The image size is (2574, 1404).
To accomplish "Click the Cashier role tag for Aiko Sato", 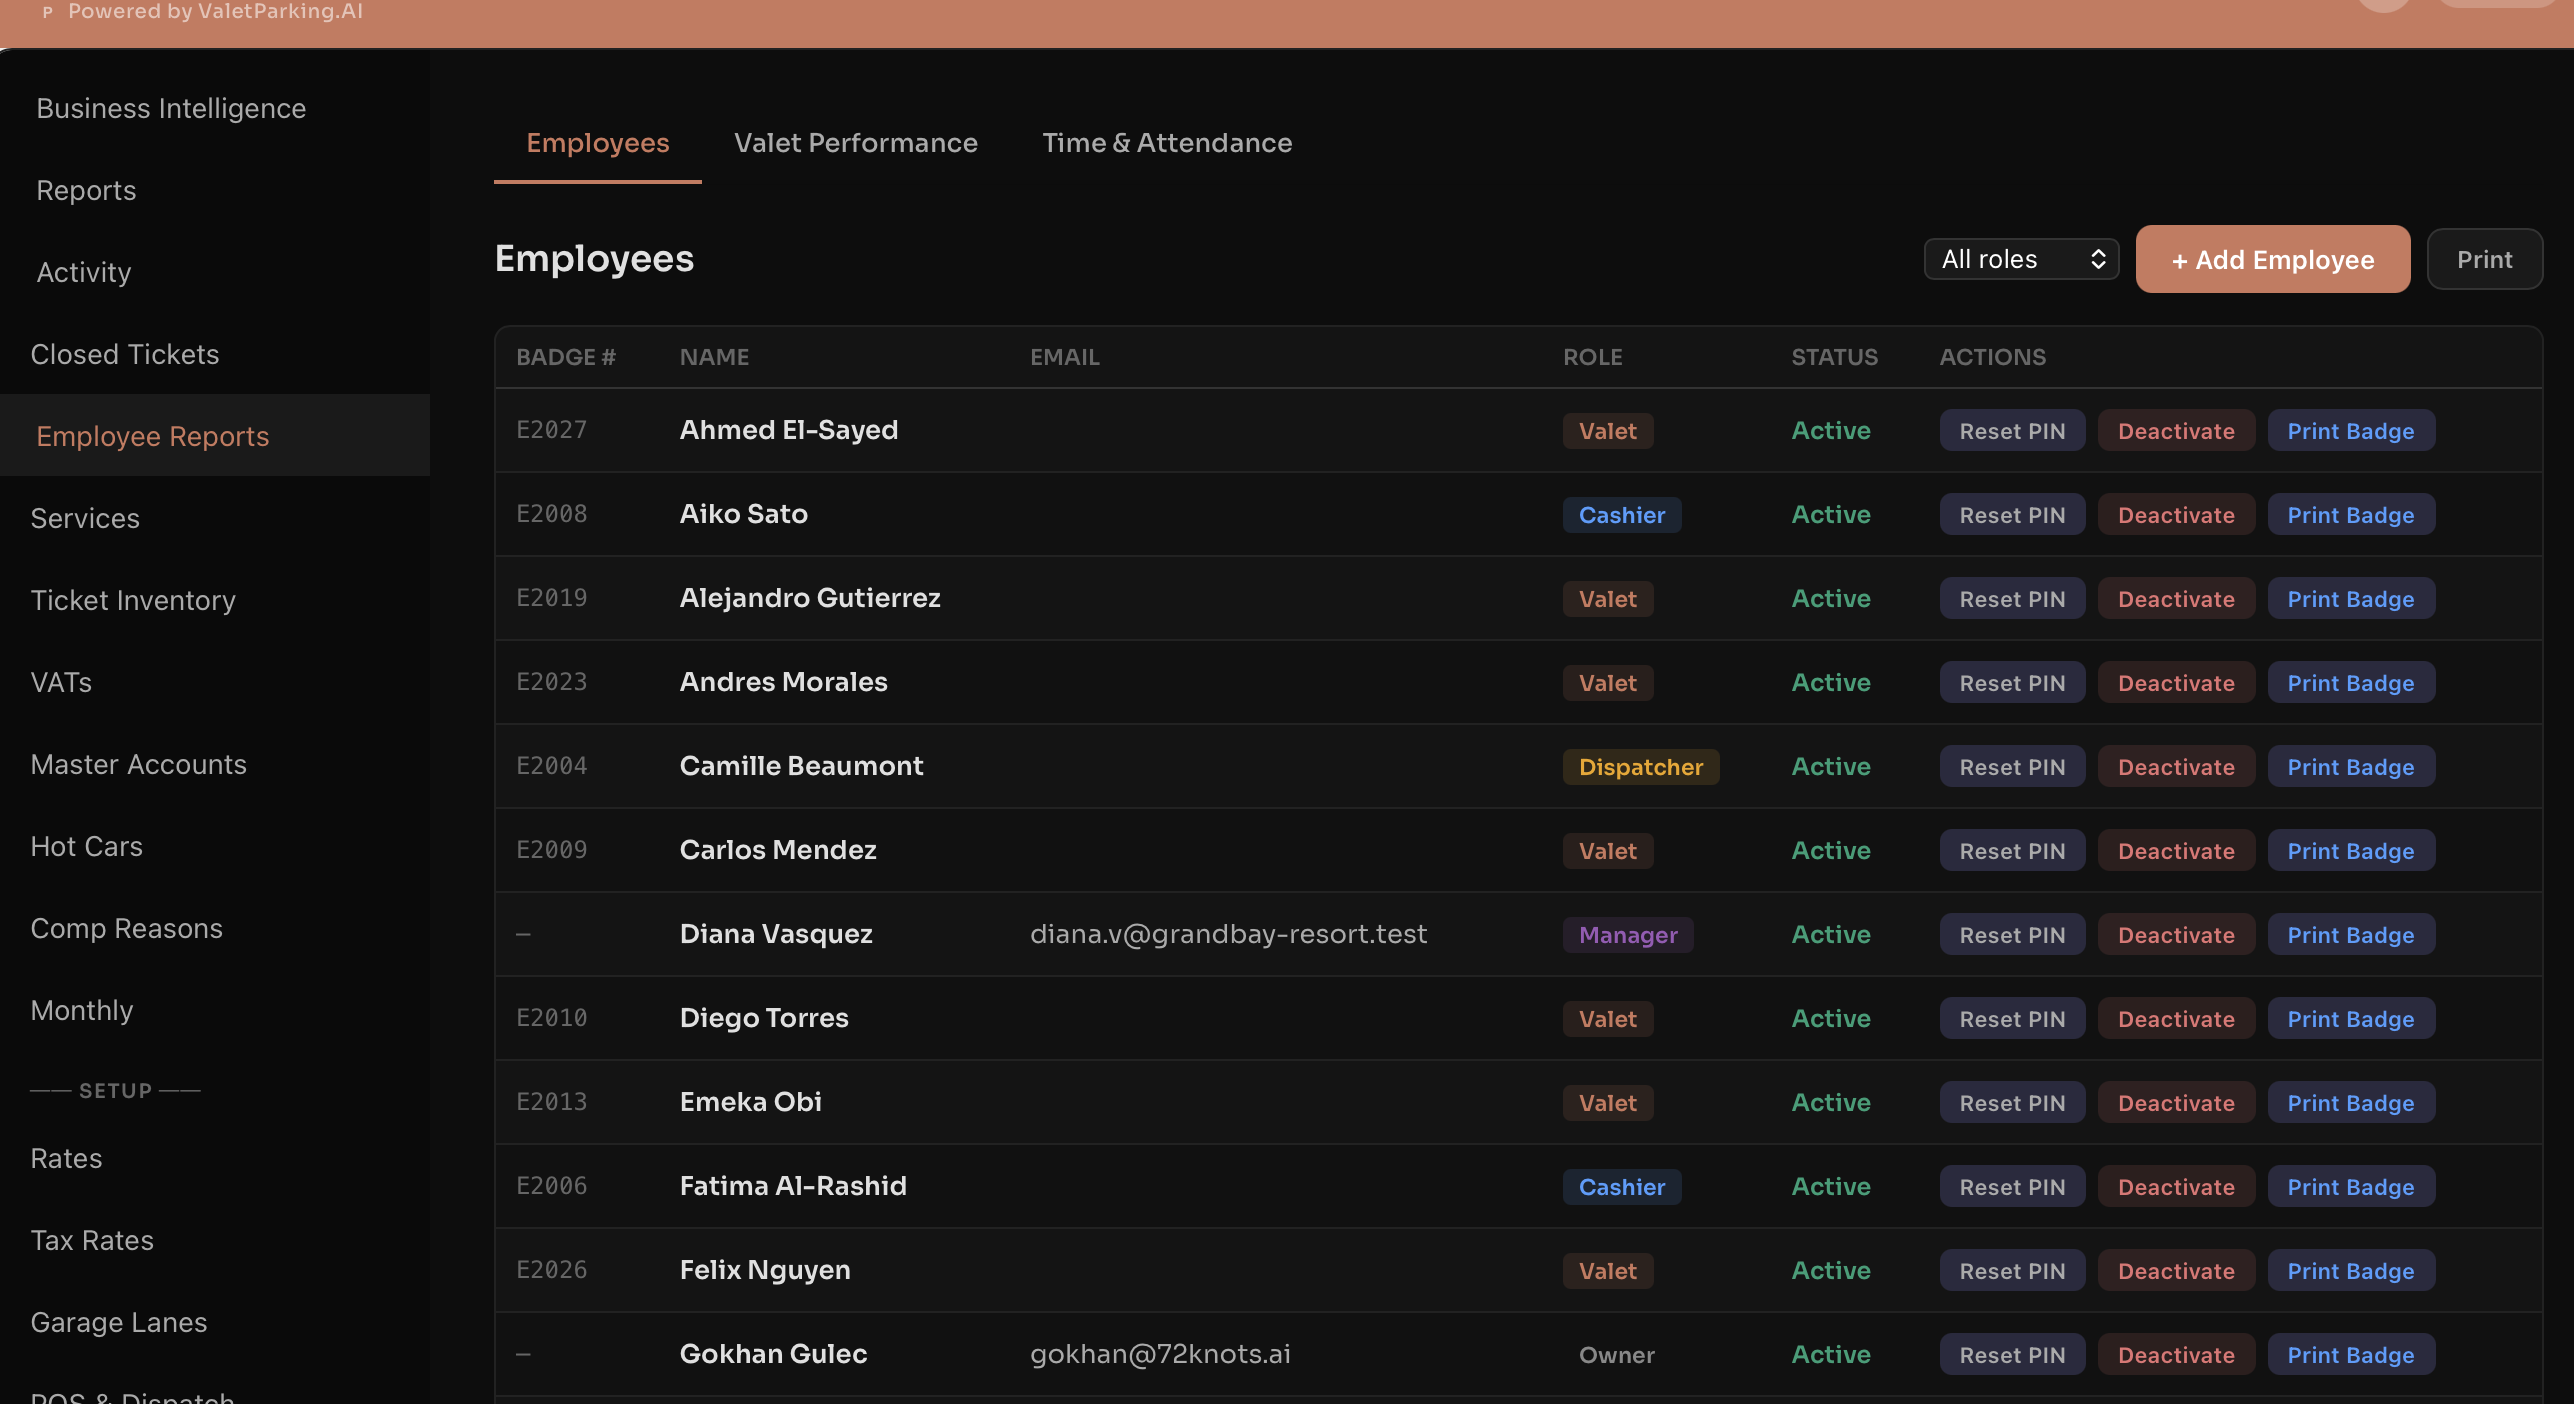I will [1622, 514].
